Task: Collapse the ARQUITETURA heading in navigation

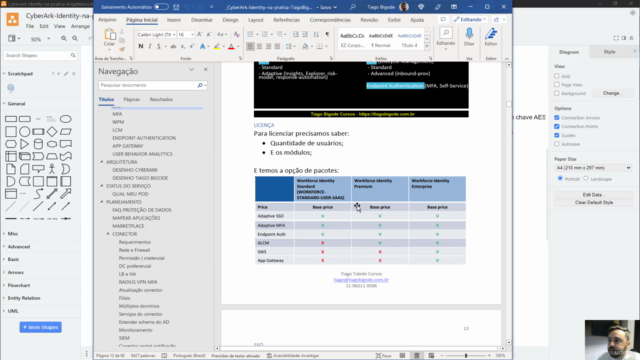Action: pyautogui.click(x=102, y=162)
